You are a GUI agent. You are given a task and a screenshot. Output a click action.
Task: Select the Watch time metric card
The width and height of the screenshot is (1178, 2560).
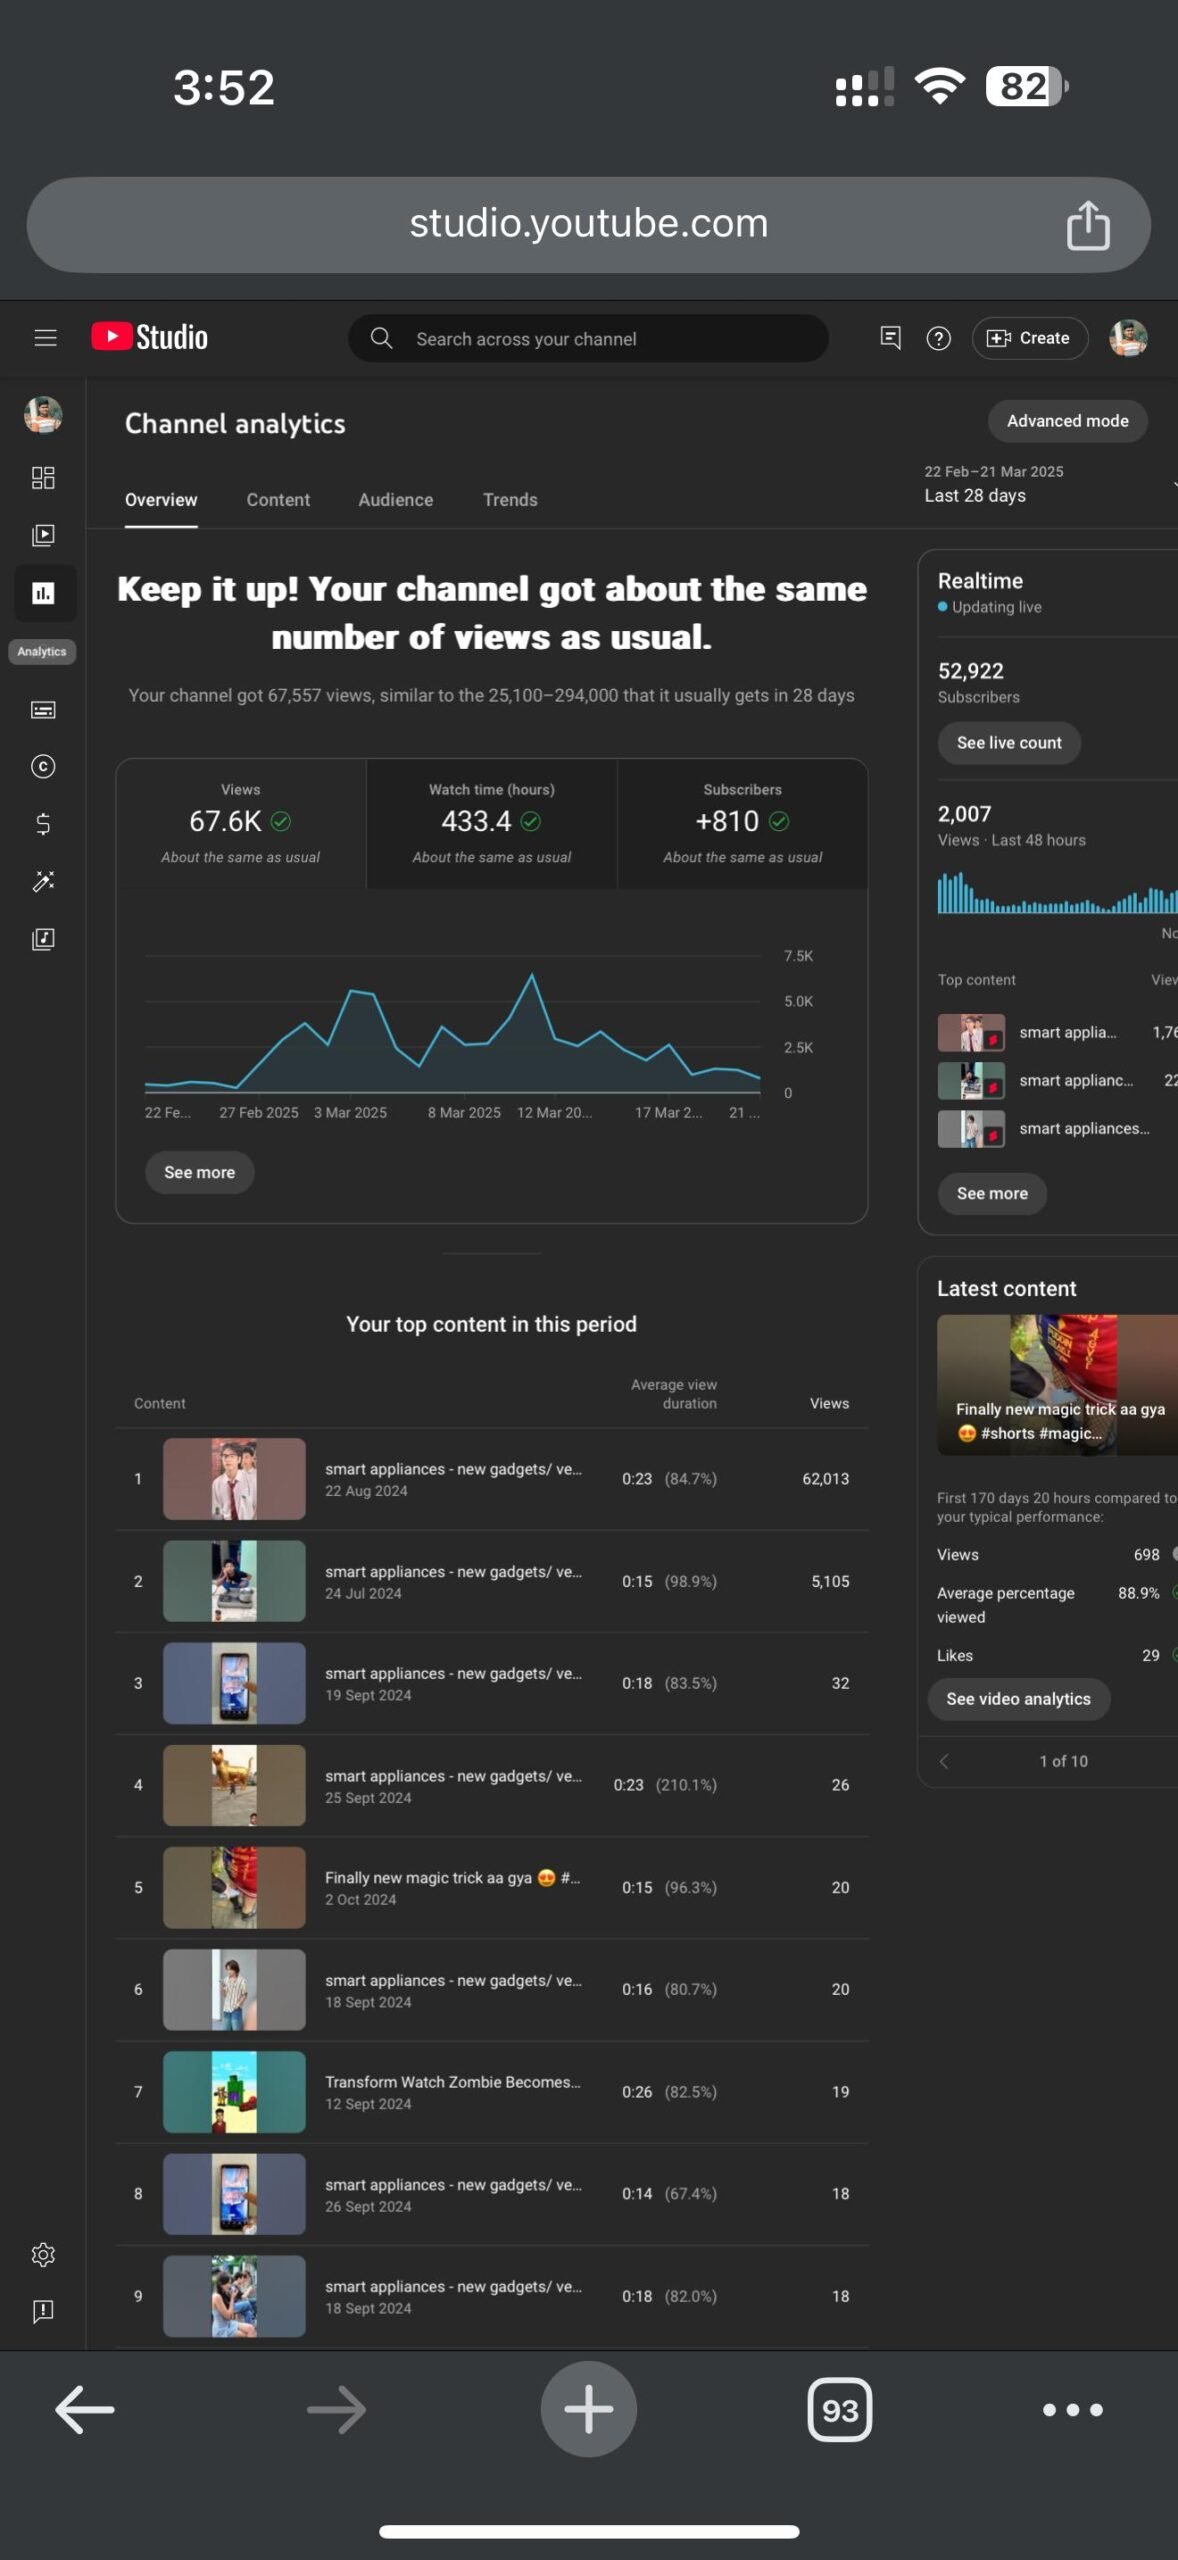[x=492, y=824]
